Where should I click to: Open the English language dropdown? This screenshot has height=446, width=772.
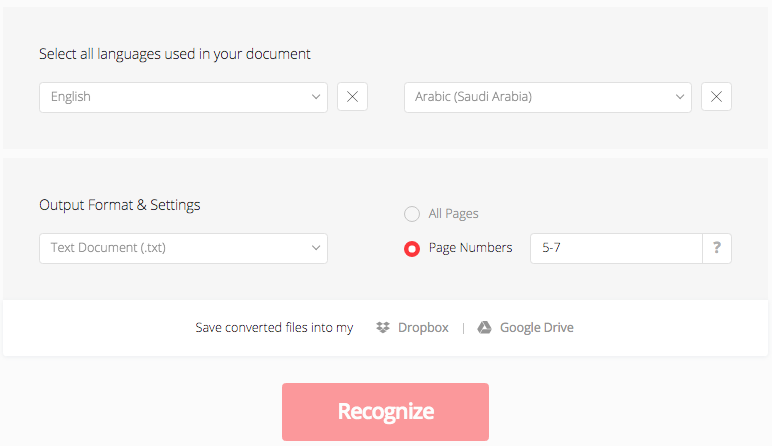[182, 97]
